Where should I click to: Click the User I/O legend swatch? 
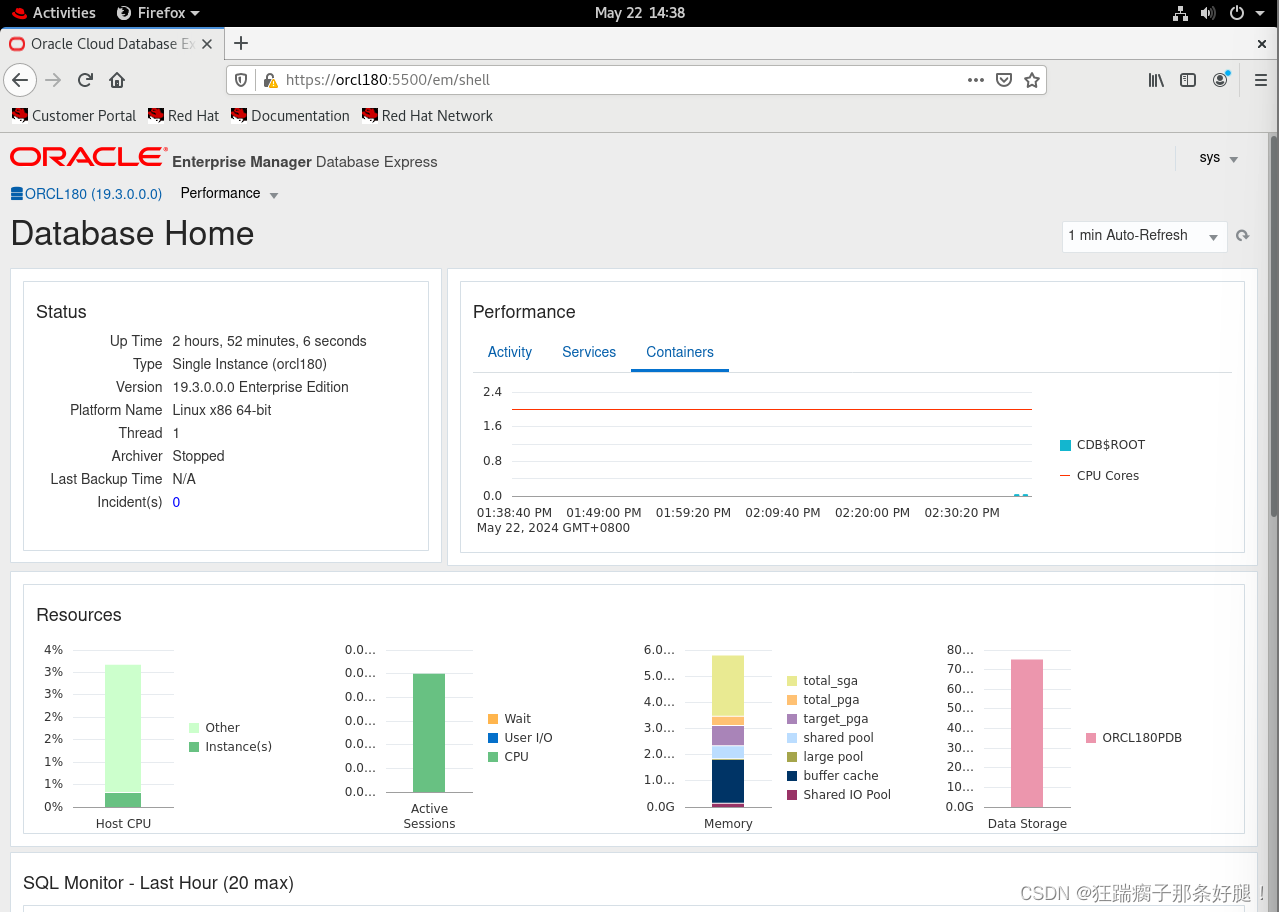point(493,738)
